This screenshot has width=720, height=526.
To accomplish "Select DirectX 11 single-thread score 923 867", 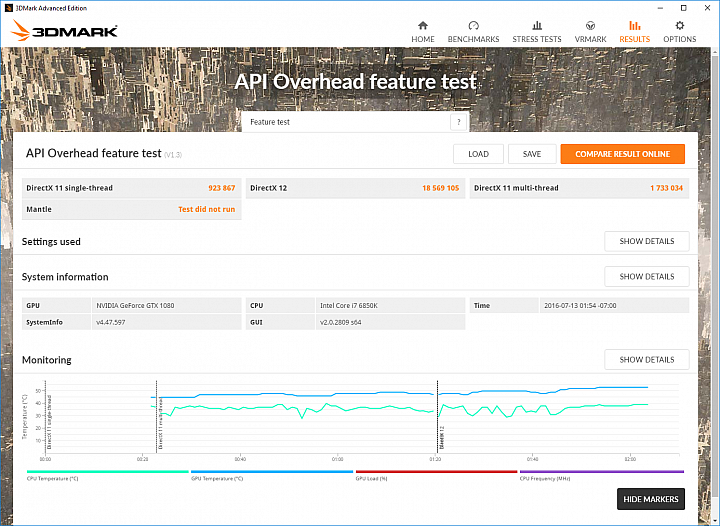I will pos(221,188).
